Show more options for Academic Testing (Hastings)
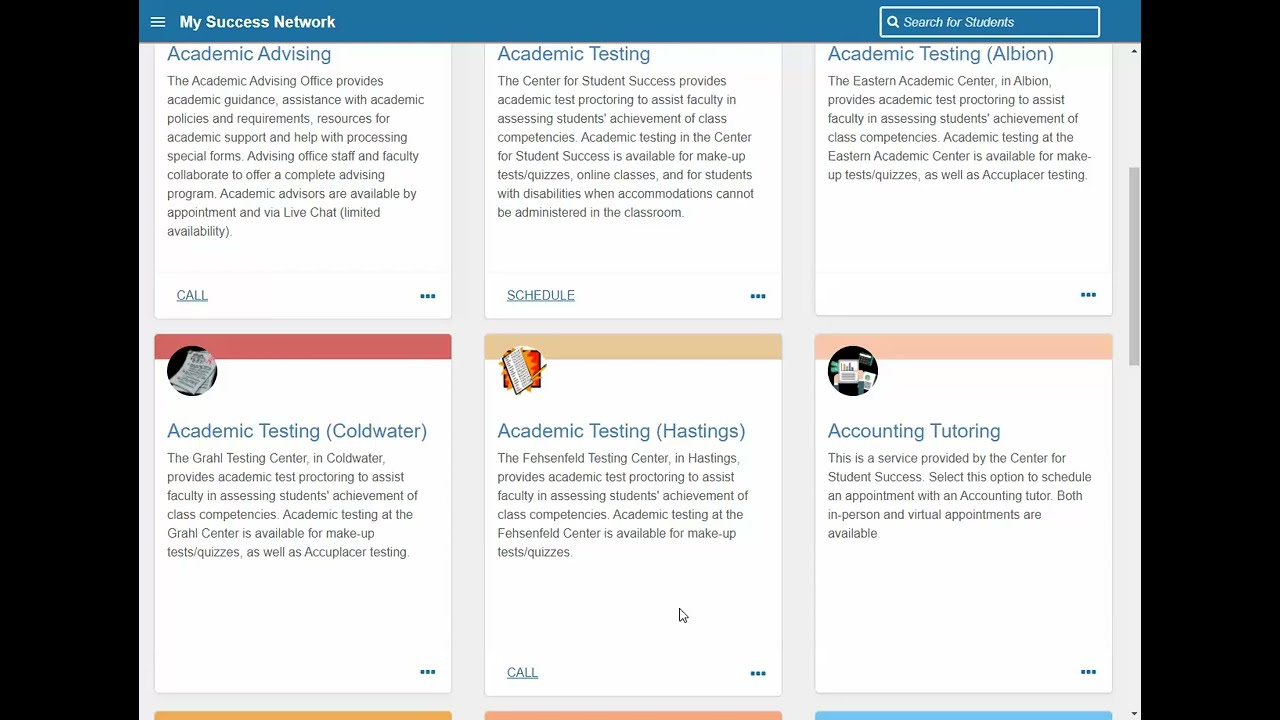This screenshot has height=720, width=1280. point(758,673)
